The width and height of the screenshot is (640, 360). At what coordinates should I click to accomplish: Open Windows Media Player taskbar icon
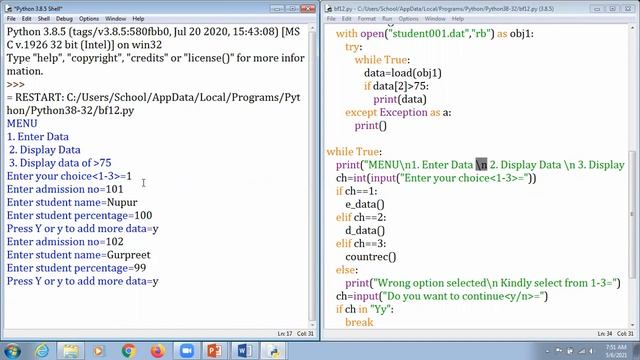98,351
